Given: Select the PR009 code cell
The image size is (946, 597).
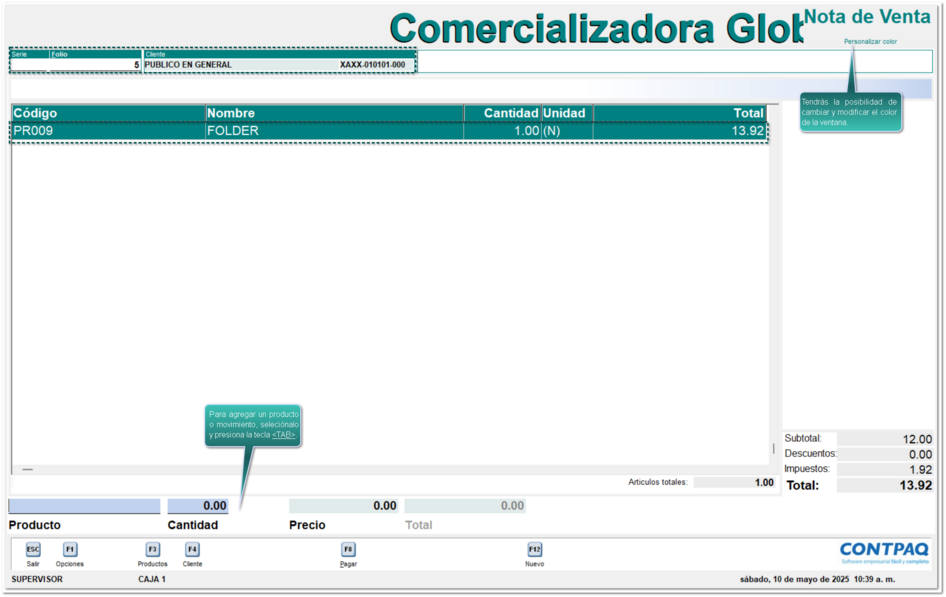Looking at the screenshot, I should coord(109,131).
